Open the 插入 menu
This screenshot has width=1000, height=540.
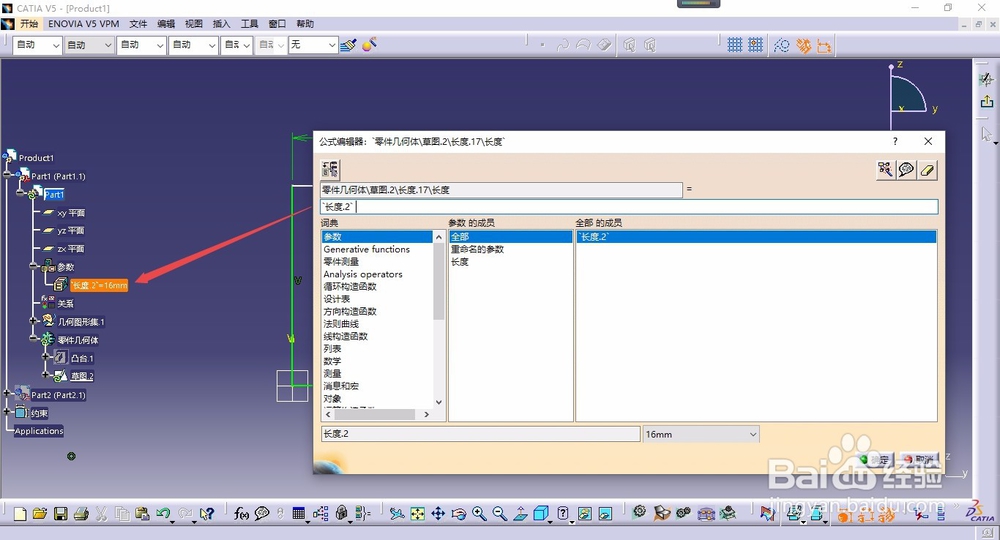pyautogui.click(x=221, y=24)
